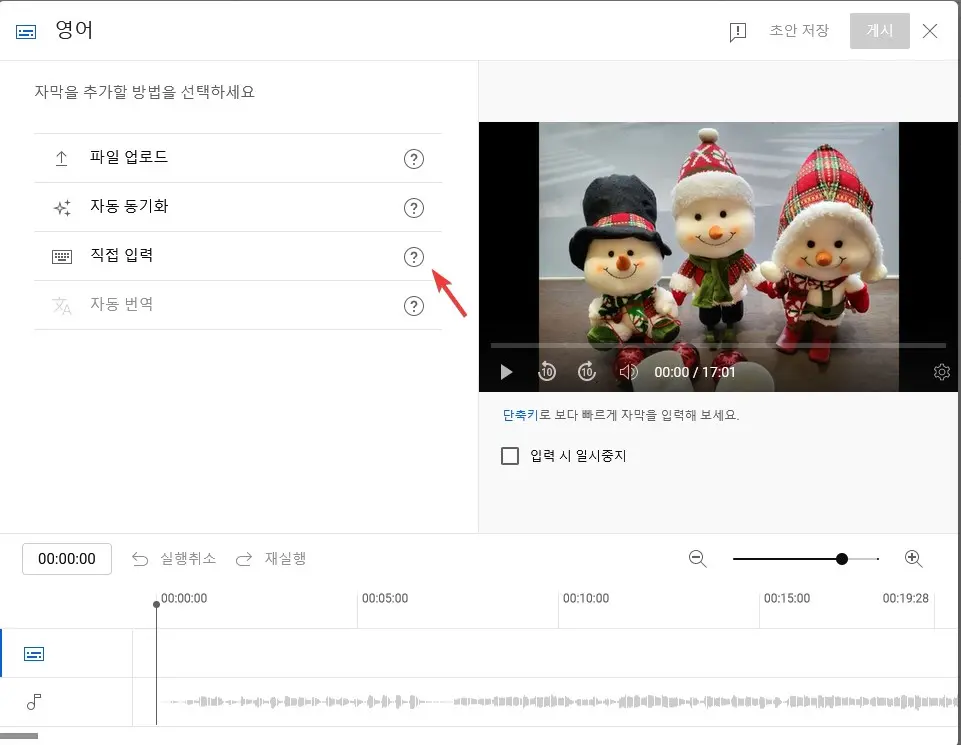961x745 pixels.
Task: Toggle play on the video preview
Action: pos(506,371)
